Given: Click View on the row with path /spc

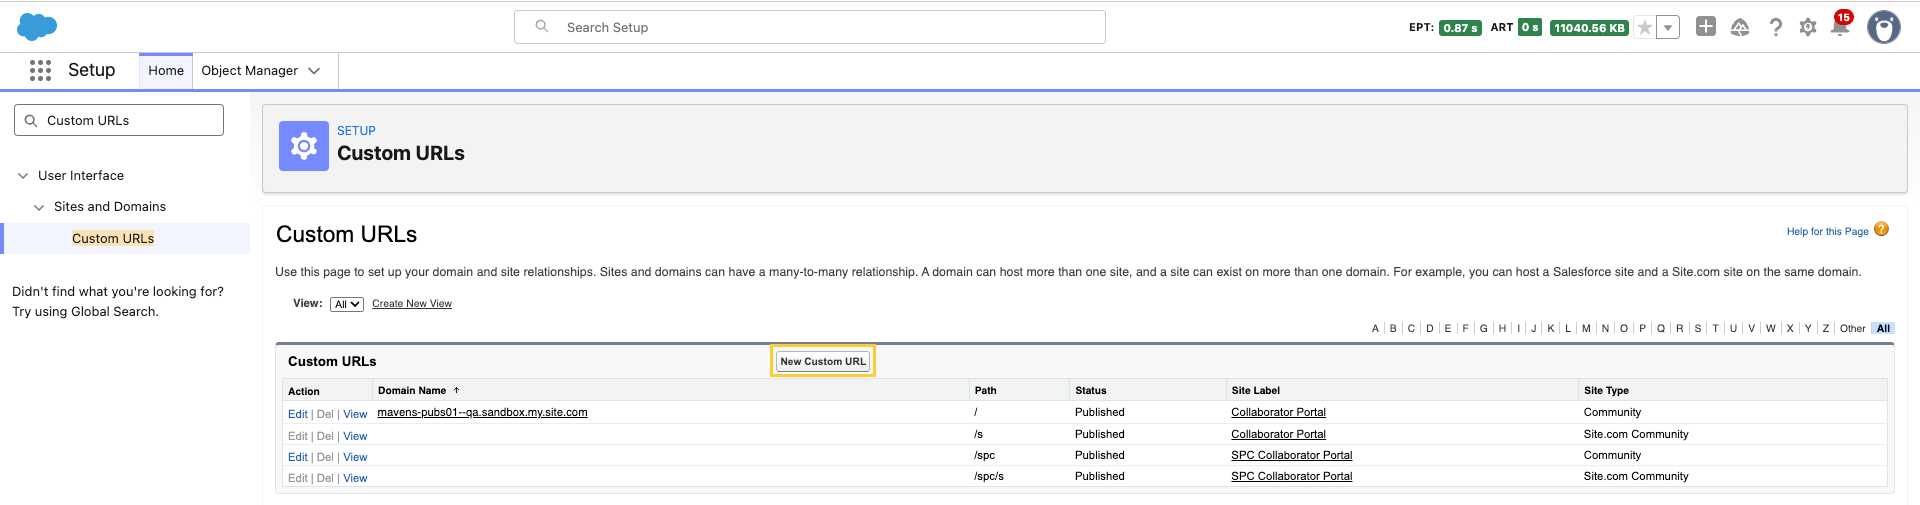Looking at the screenshot, I should pyautogui.click(x=355, y=457).
